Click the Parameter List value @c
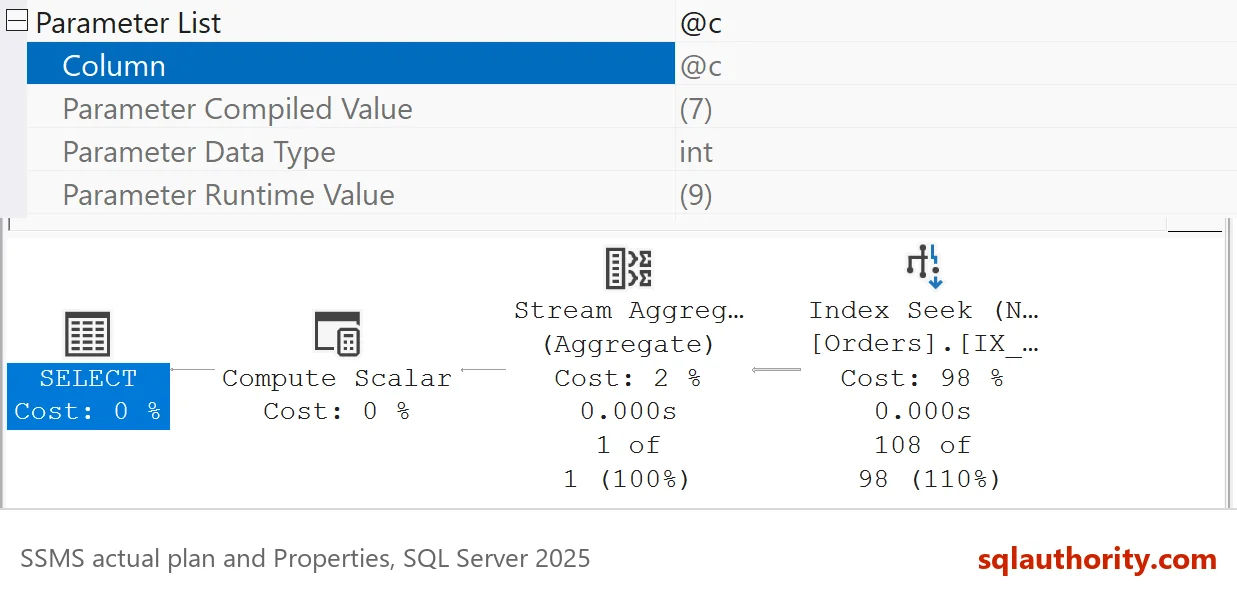This screenshot has height=604, width=1237. pos(701,23)
